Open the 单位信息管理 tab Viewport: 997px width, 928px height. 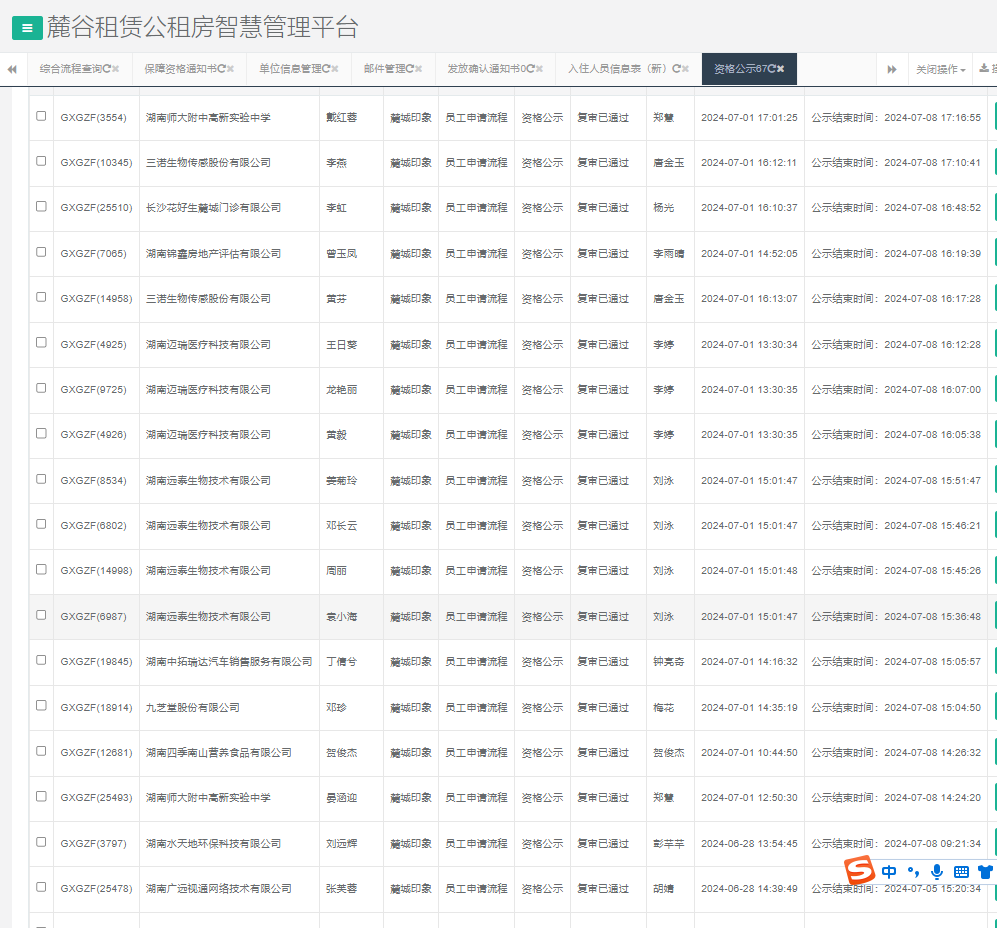tap(293, 69)
